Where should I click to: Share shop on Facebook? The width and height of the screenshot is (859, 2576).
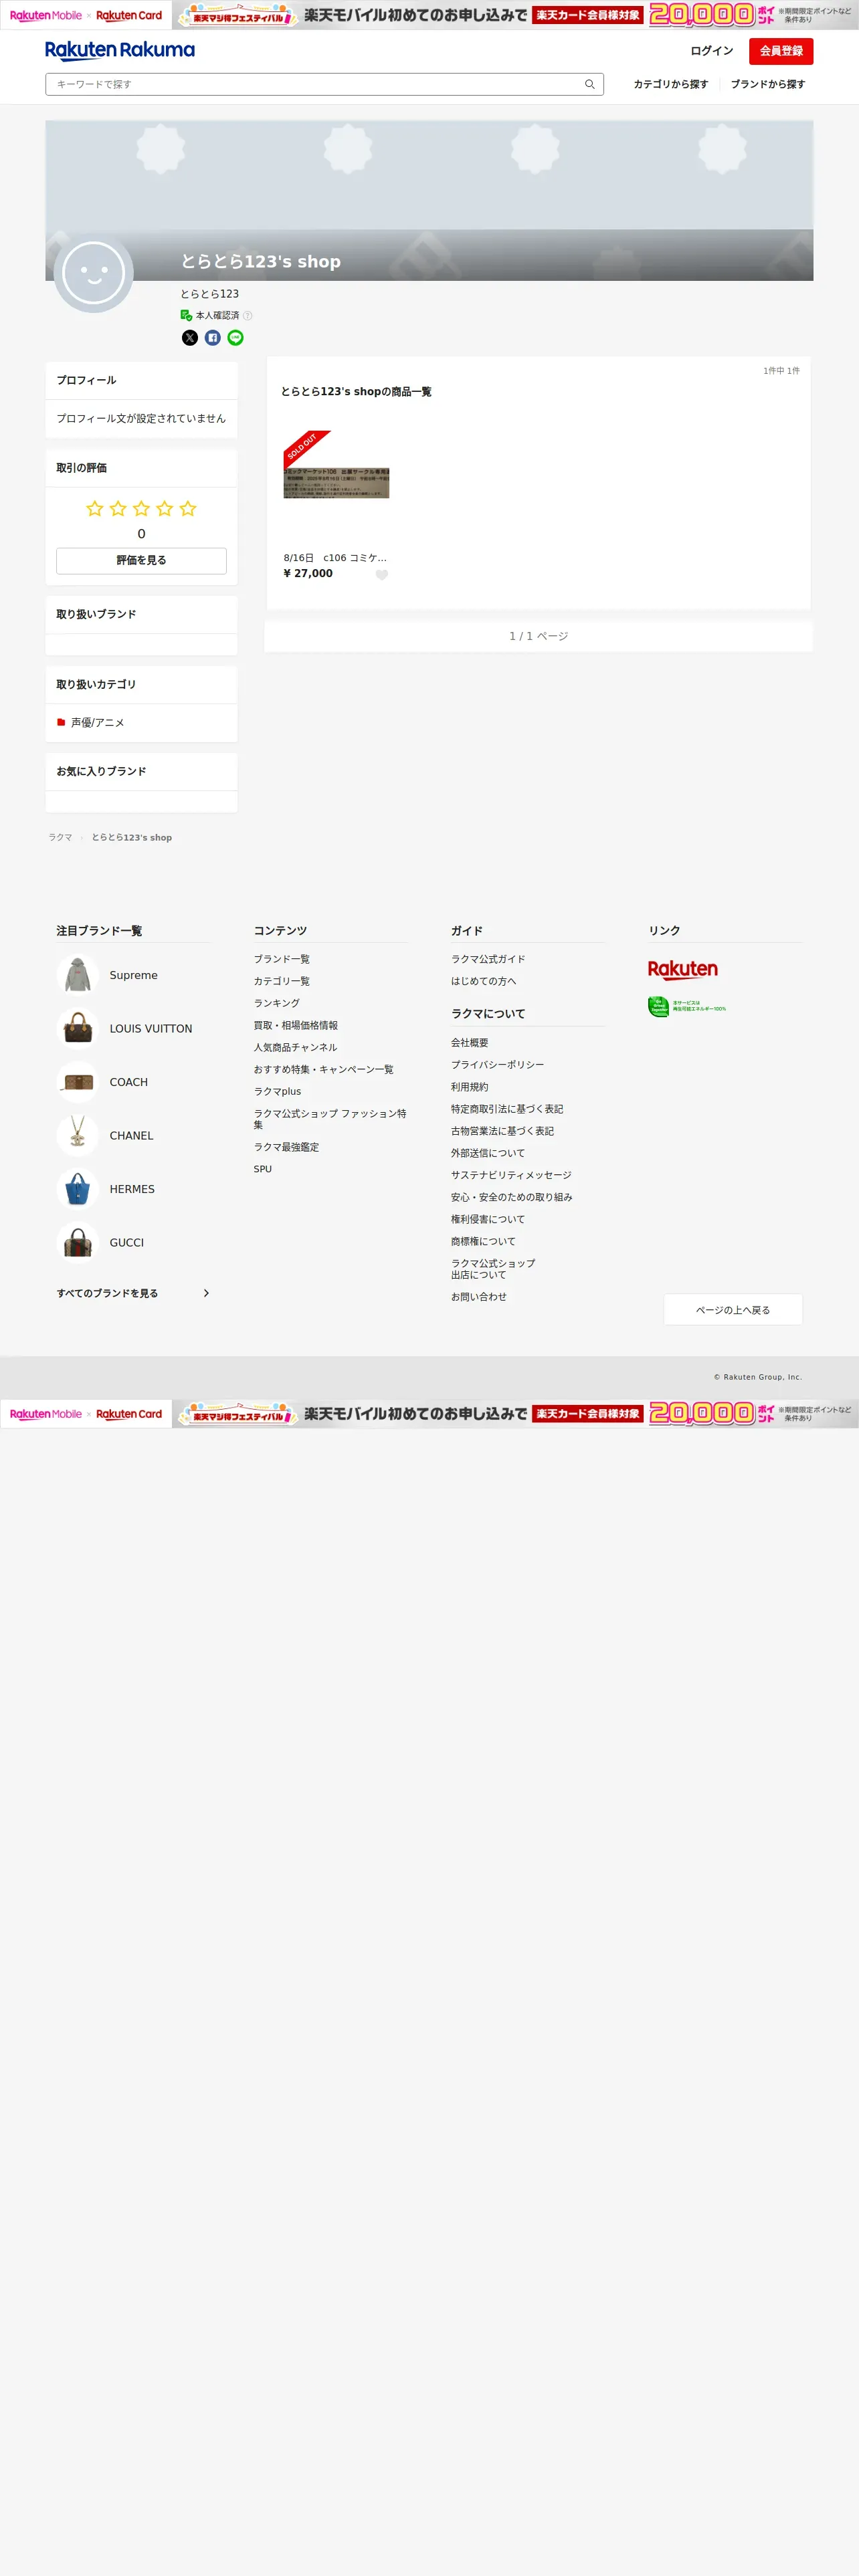pos(213,338)
